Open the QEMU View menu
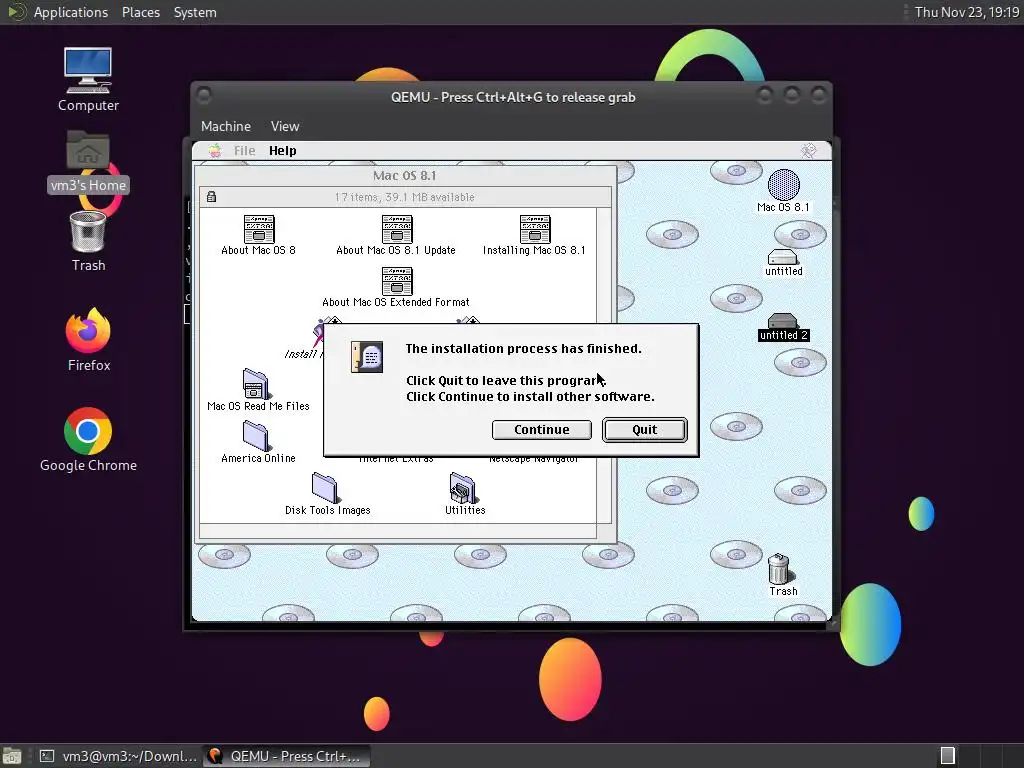This screenshot has height=768, width=1024. click(285, 126)
